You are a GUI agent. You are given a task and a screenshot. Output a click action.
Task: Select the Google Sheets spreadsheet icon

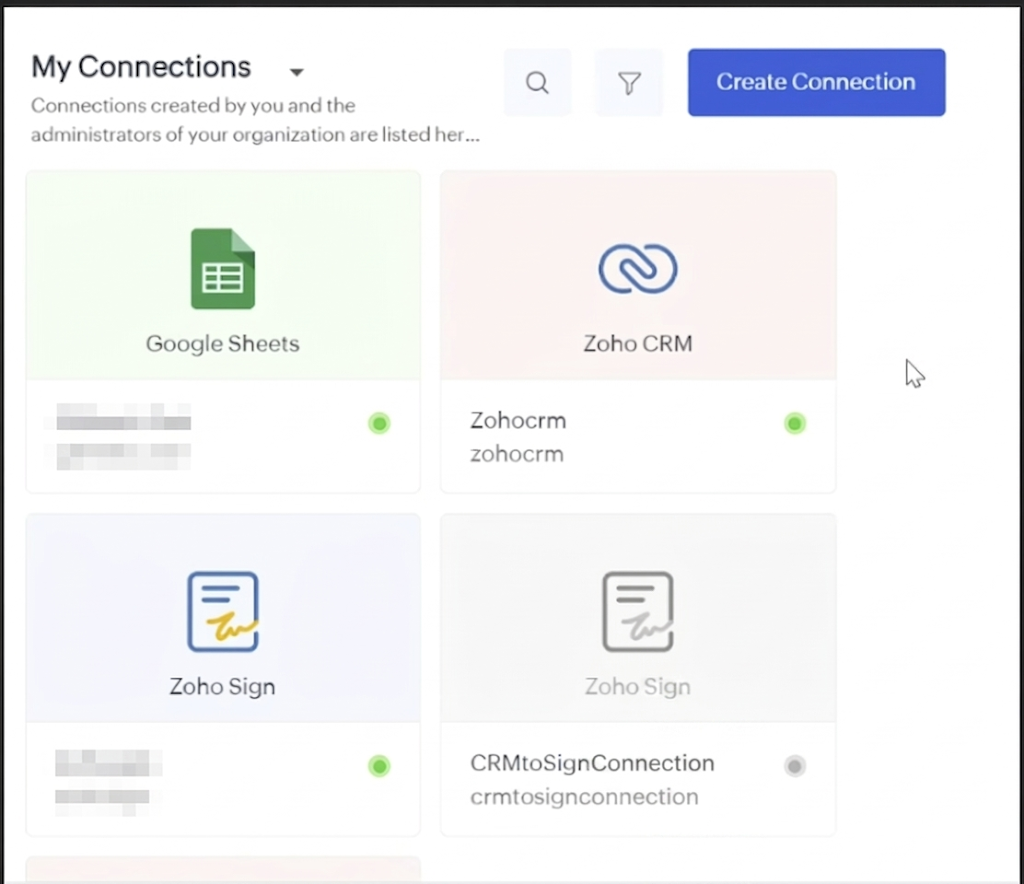223,268
